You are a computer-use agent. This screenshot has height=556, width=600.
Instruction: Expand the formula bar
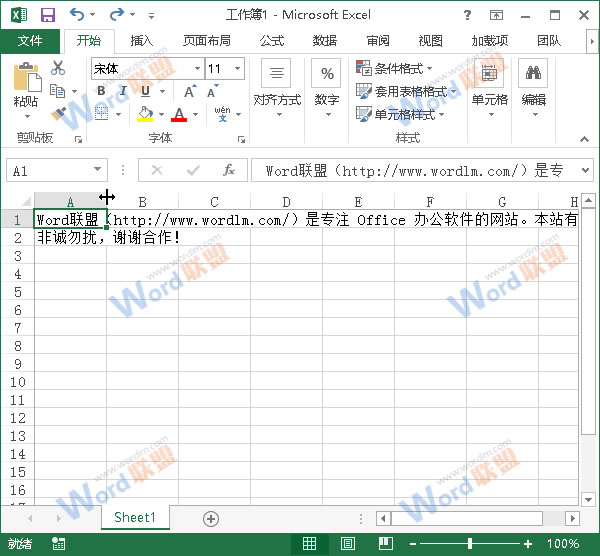pos(585,170)
